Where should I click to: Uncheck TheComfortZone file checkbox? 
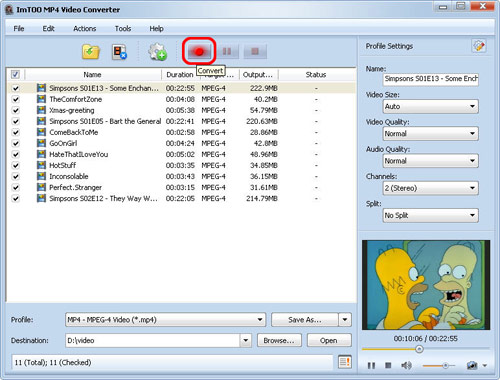(x=15, y=99)
